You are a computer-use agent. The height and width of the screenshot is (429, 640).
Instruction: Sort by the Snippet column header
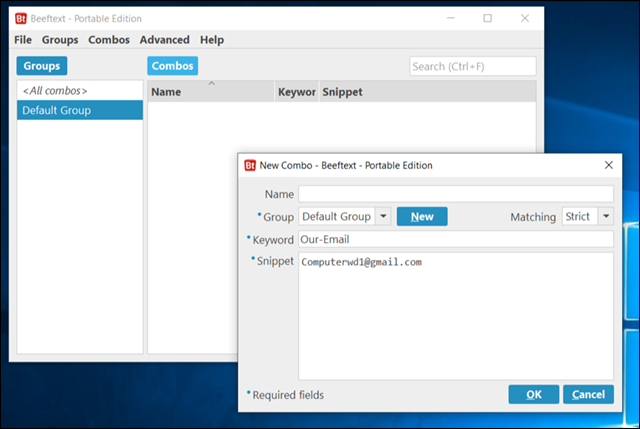coord(427,91)
